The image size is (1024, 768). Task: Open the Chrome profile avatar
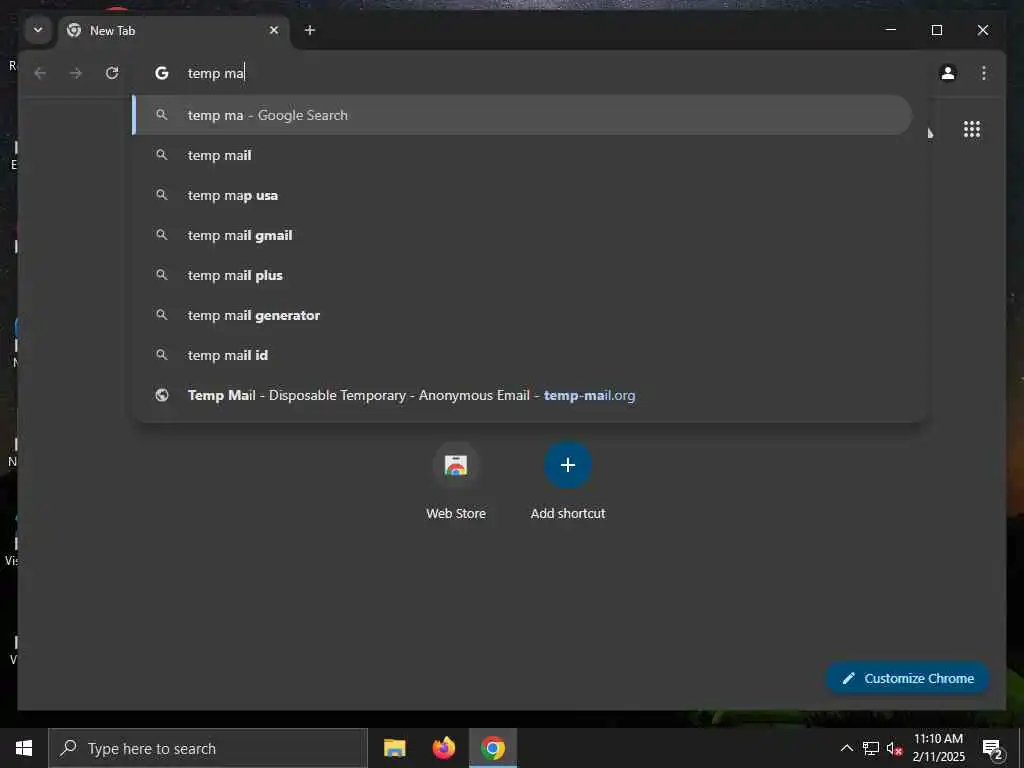[x=948, y=73]
